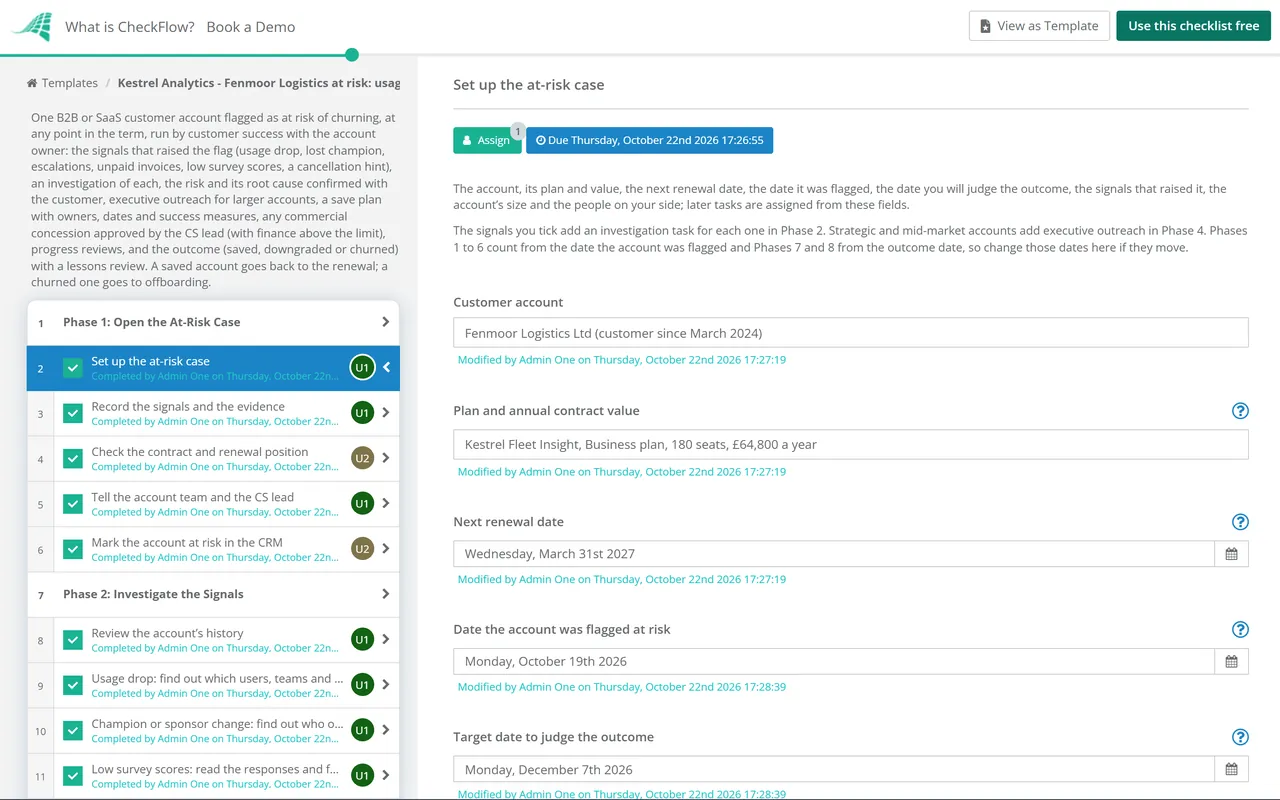Click U1 avatar on Champion or sponsor change row

(x=362, y=730)
